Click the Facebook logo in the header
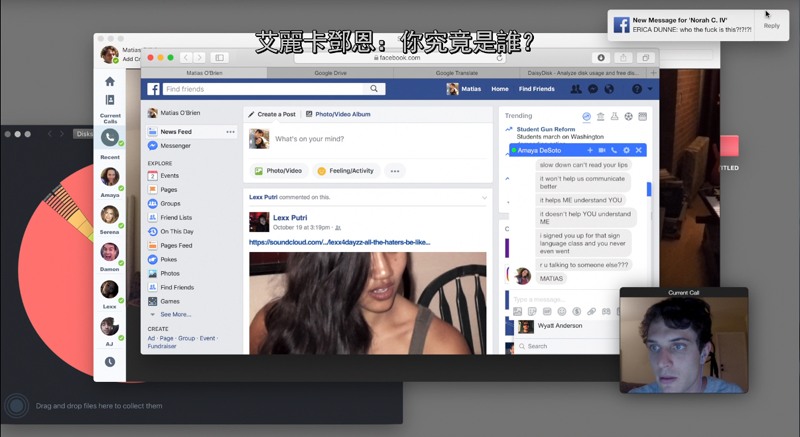 [x=155, y=89]
